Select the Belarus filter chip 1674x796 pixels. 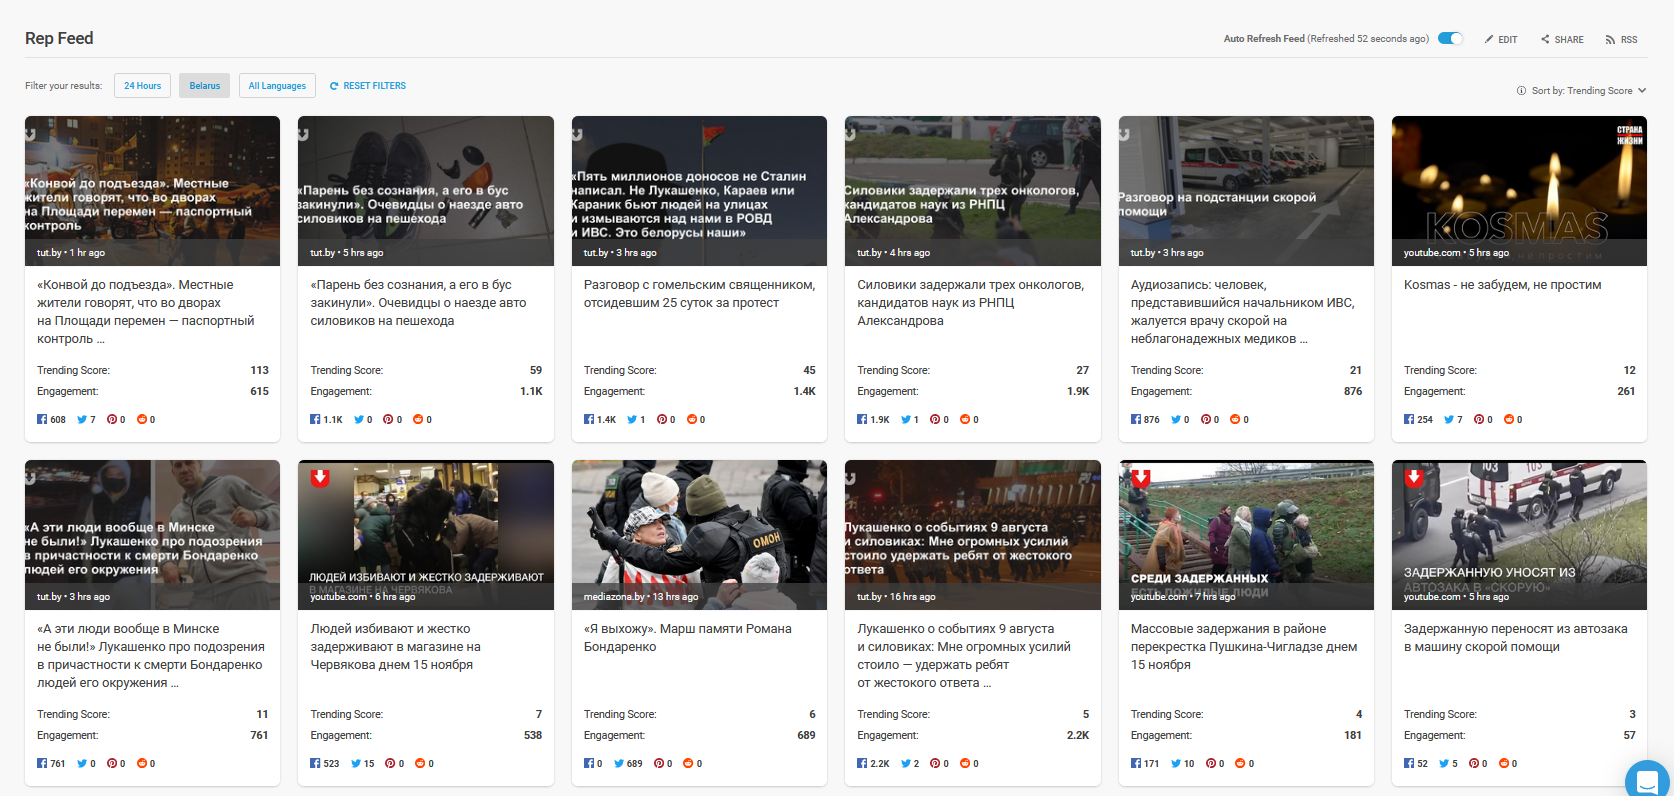click(x=204, y=86)
